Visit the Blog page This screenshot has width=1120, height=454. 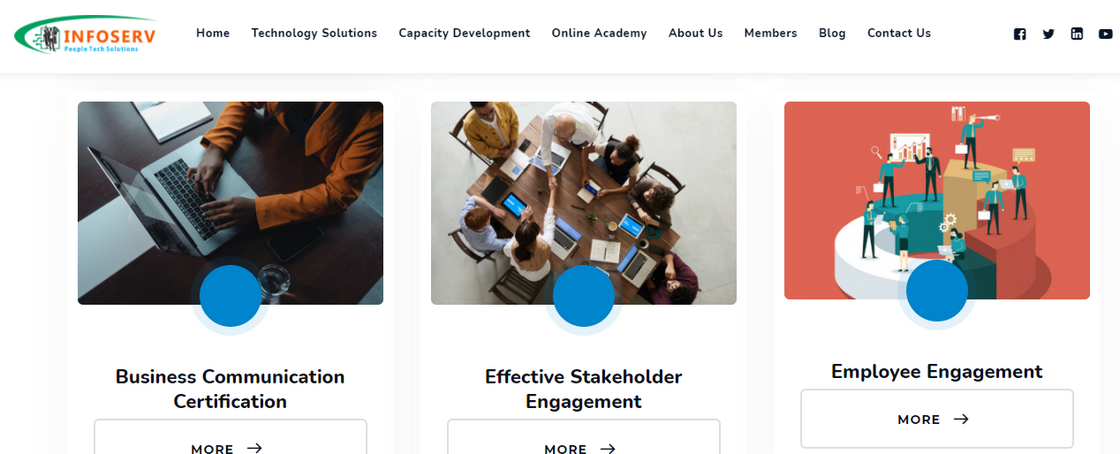pyautogui.click(x=832, y=33)
